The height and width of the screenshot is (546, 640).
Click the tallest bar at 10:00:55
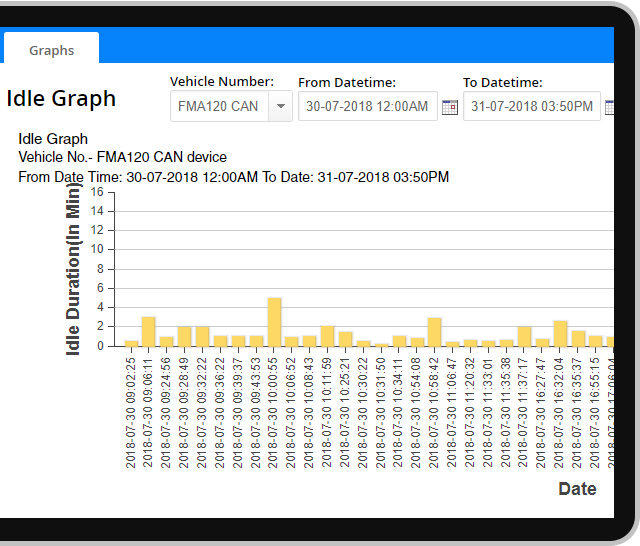point(274,322)
